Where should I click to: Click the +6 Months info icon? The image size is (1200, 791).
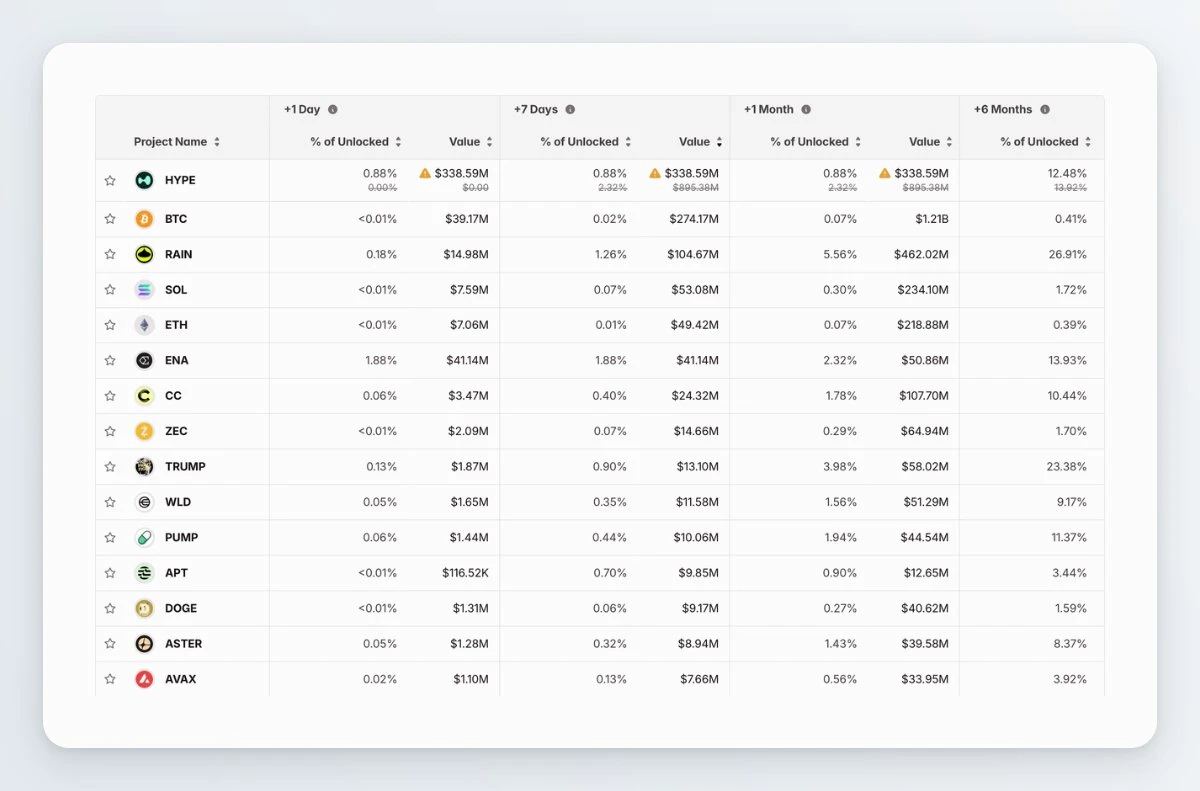tap(1045, 110)
